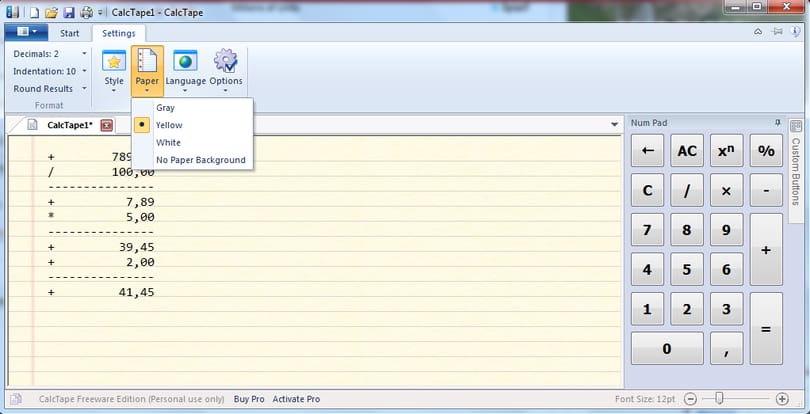Expand the Round Results dropdown

(x=84, y=89)
